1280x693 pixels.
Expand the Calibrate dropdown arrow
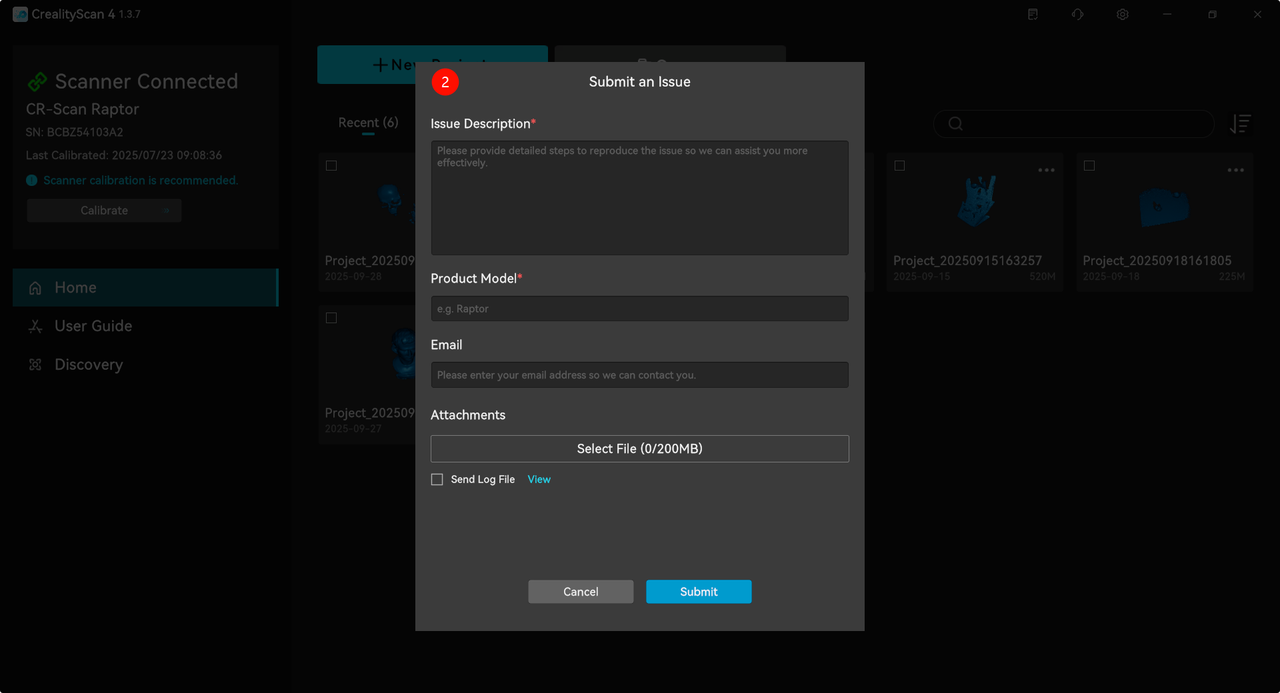click(166, 211)
